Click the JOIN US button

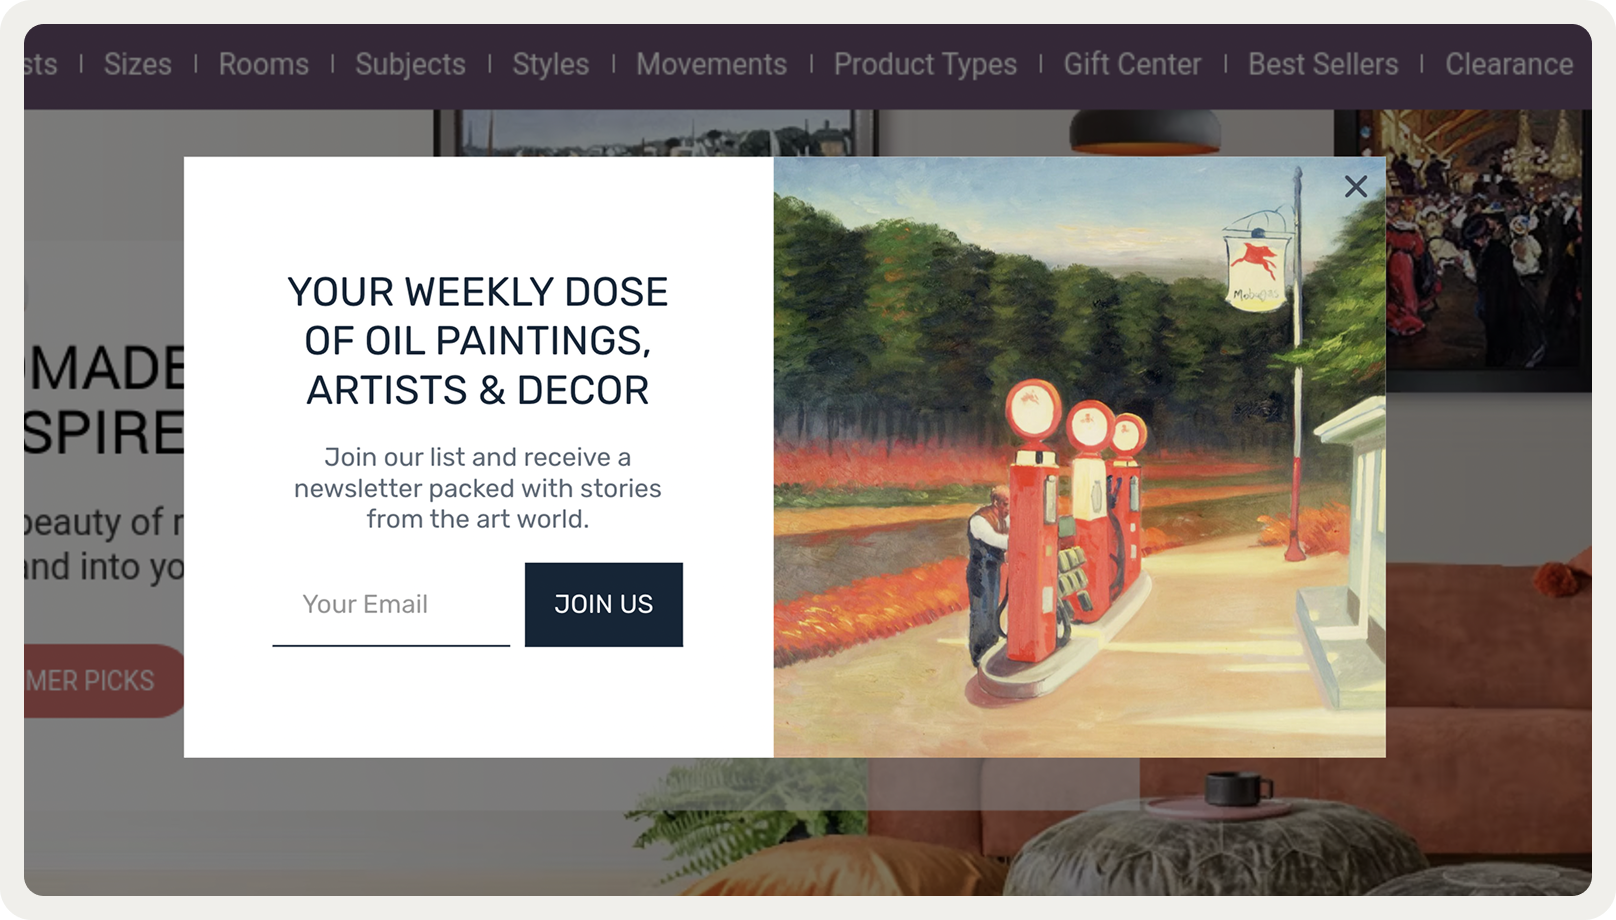click(x=604, y=604)
